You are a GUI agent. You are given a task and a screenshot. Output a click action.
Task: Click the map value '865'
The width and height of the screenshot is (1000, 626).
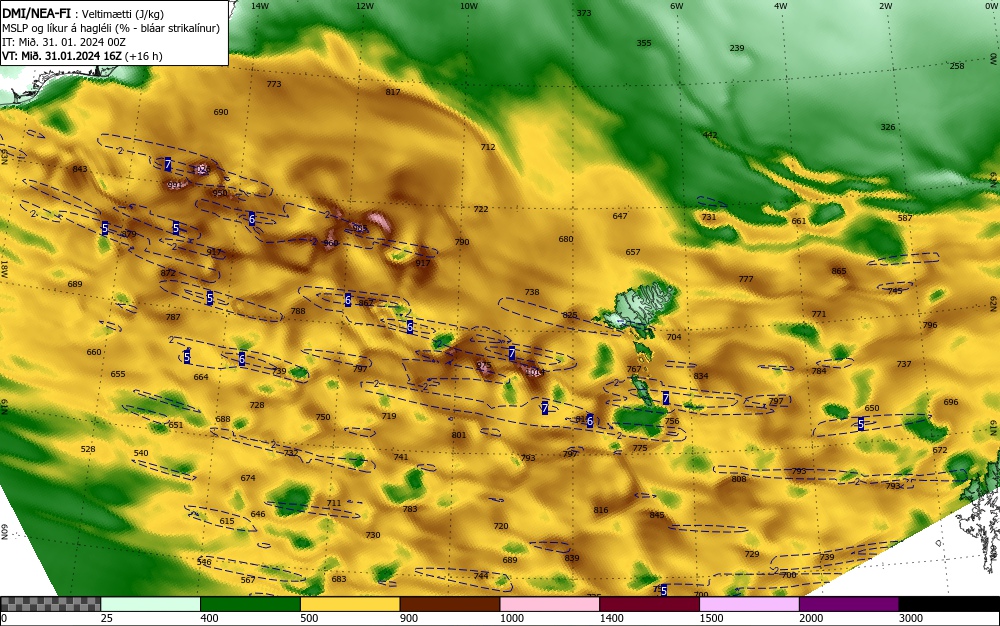point(839,272)
